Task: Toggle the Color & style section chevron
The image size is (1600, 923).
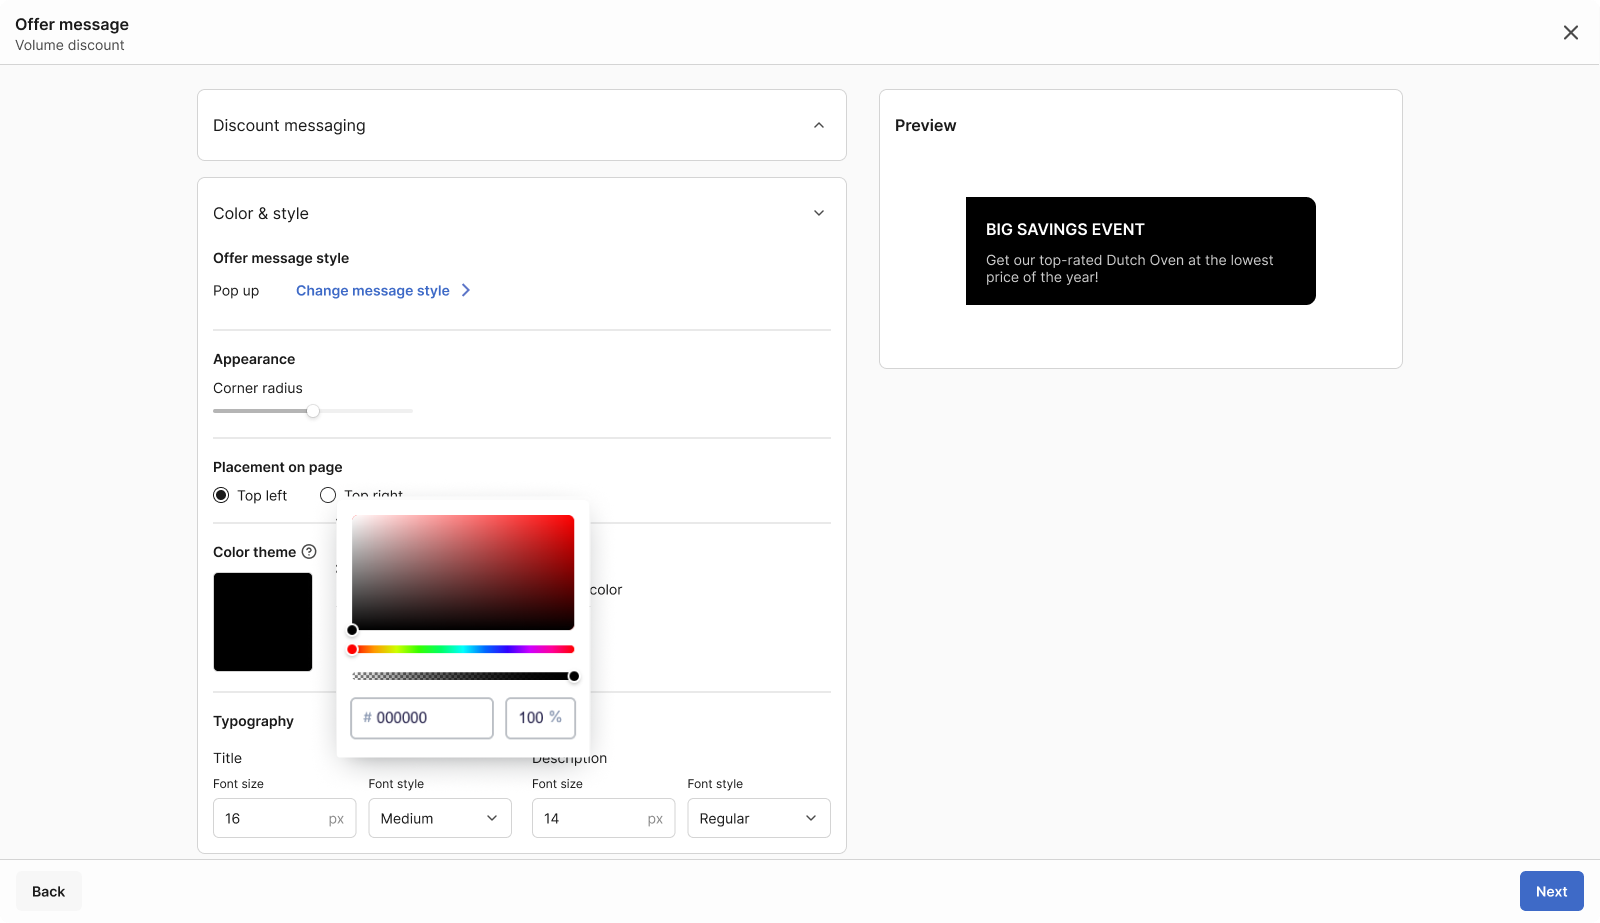Action: point(818,213)
